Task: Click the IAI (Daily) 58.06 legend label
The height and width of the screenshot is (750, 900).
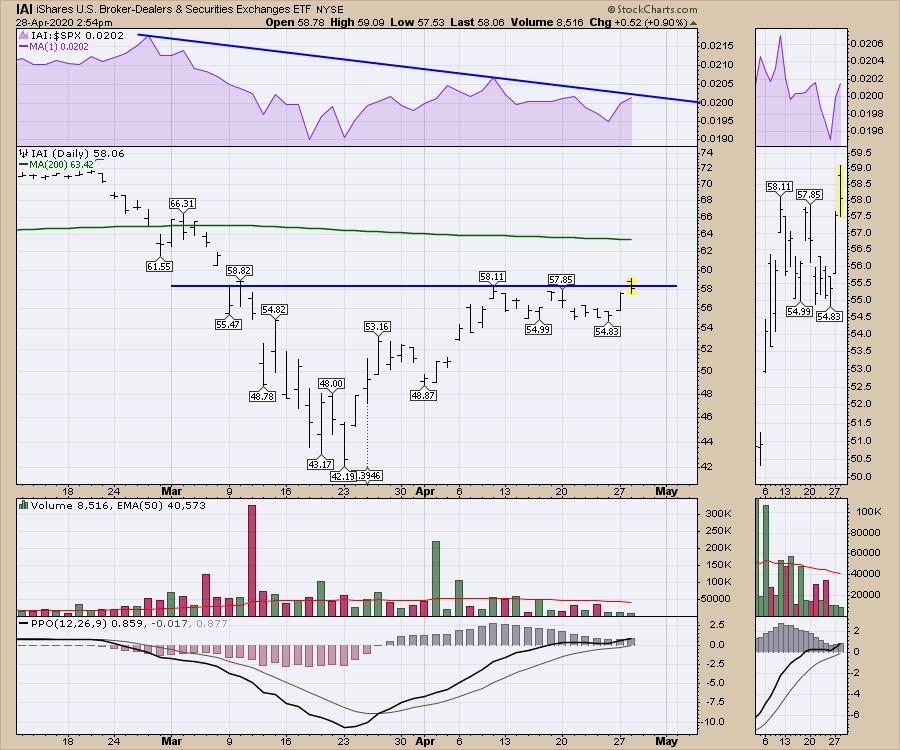Action: click(77, 153)
